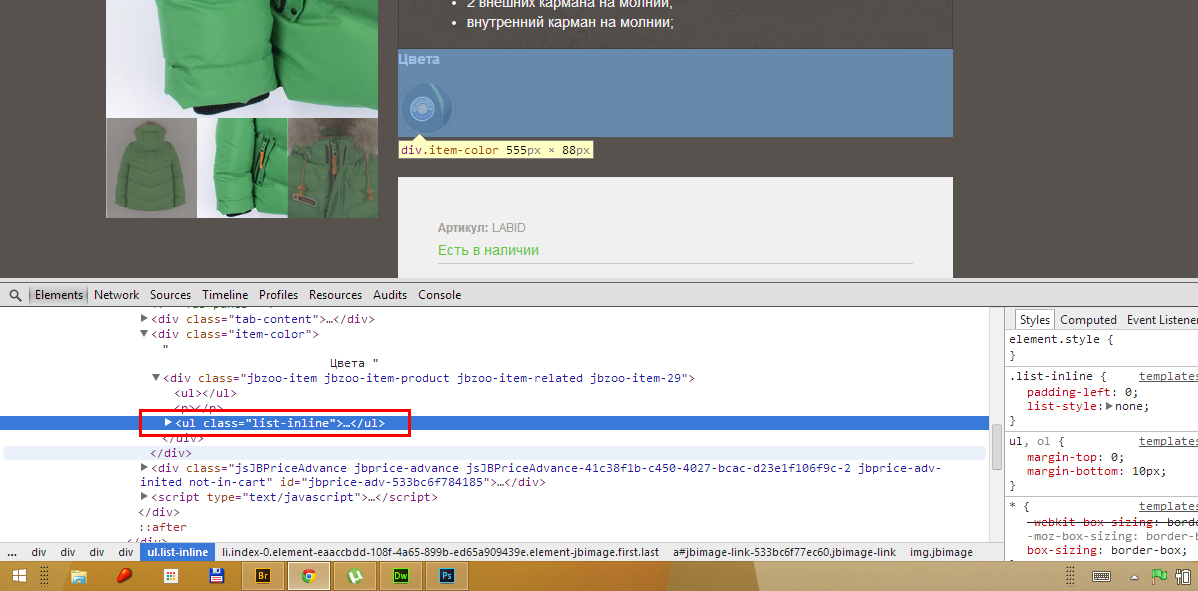1198x591 pixels.
Task: Open the Console panel tab
Action: (x=439, y=295)
